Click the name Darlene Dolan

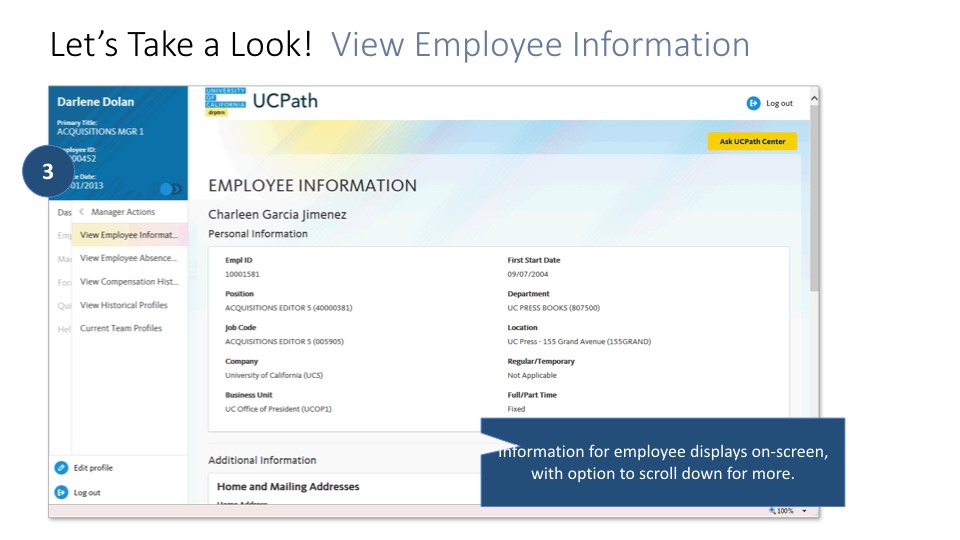[x=96, y=102]
